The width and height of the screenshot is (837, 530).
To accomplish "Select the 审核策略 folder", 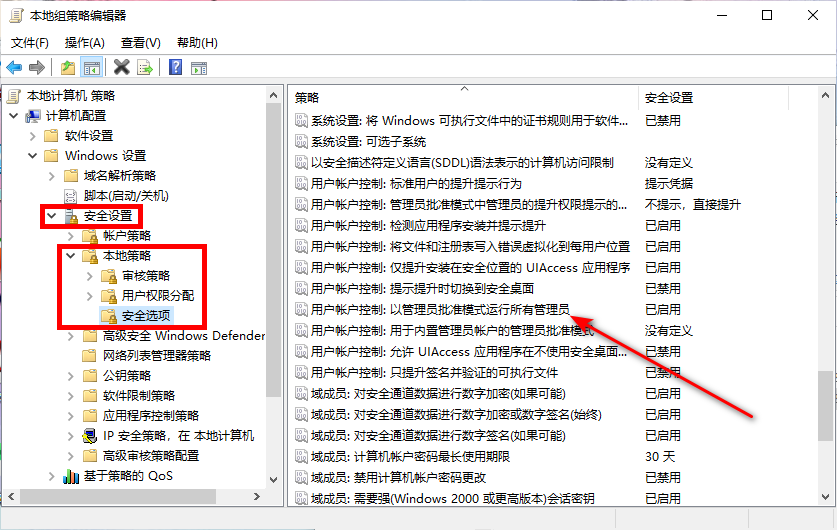I will coord(146,275).
